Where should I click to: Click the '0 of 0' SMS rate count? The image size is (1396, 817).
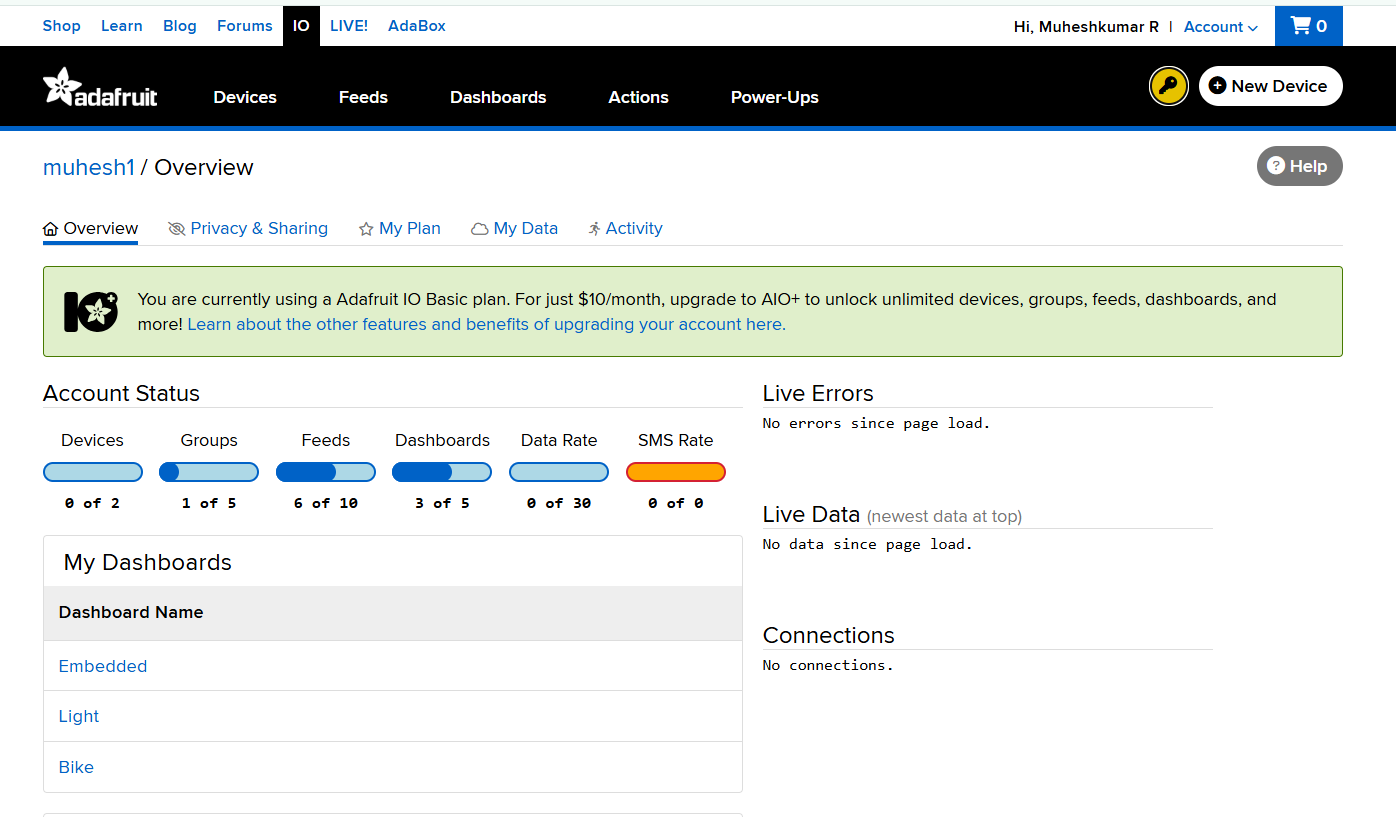coord(676,503)
